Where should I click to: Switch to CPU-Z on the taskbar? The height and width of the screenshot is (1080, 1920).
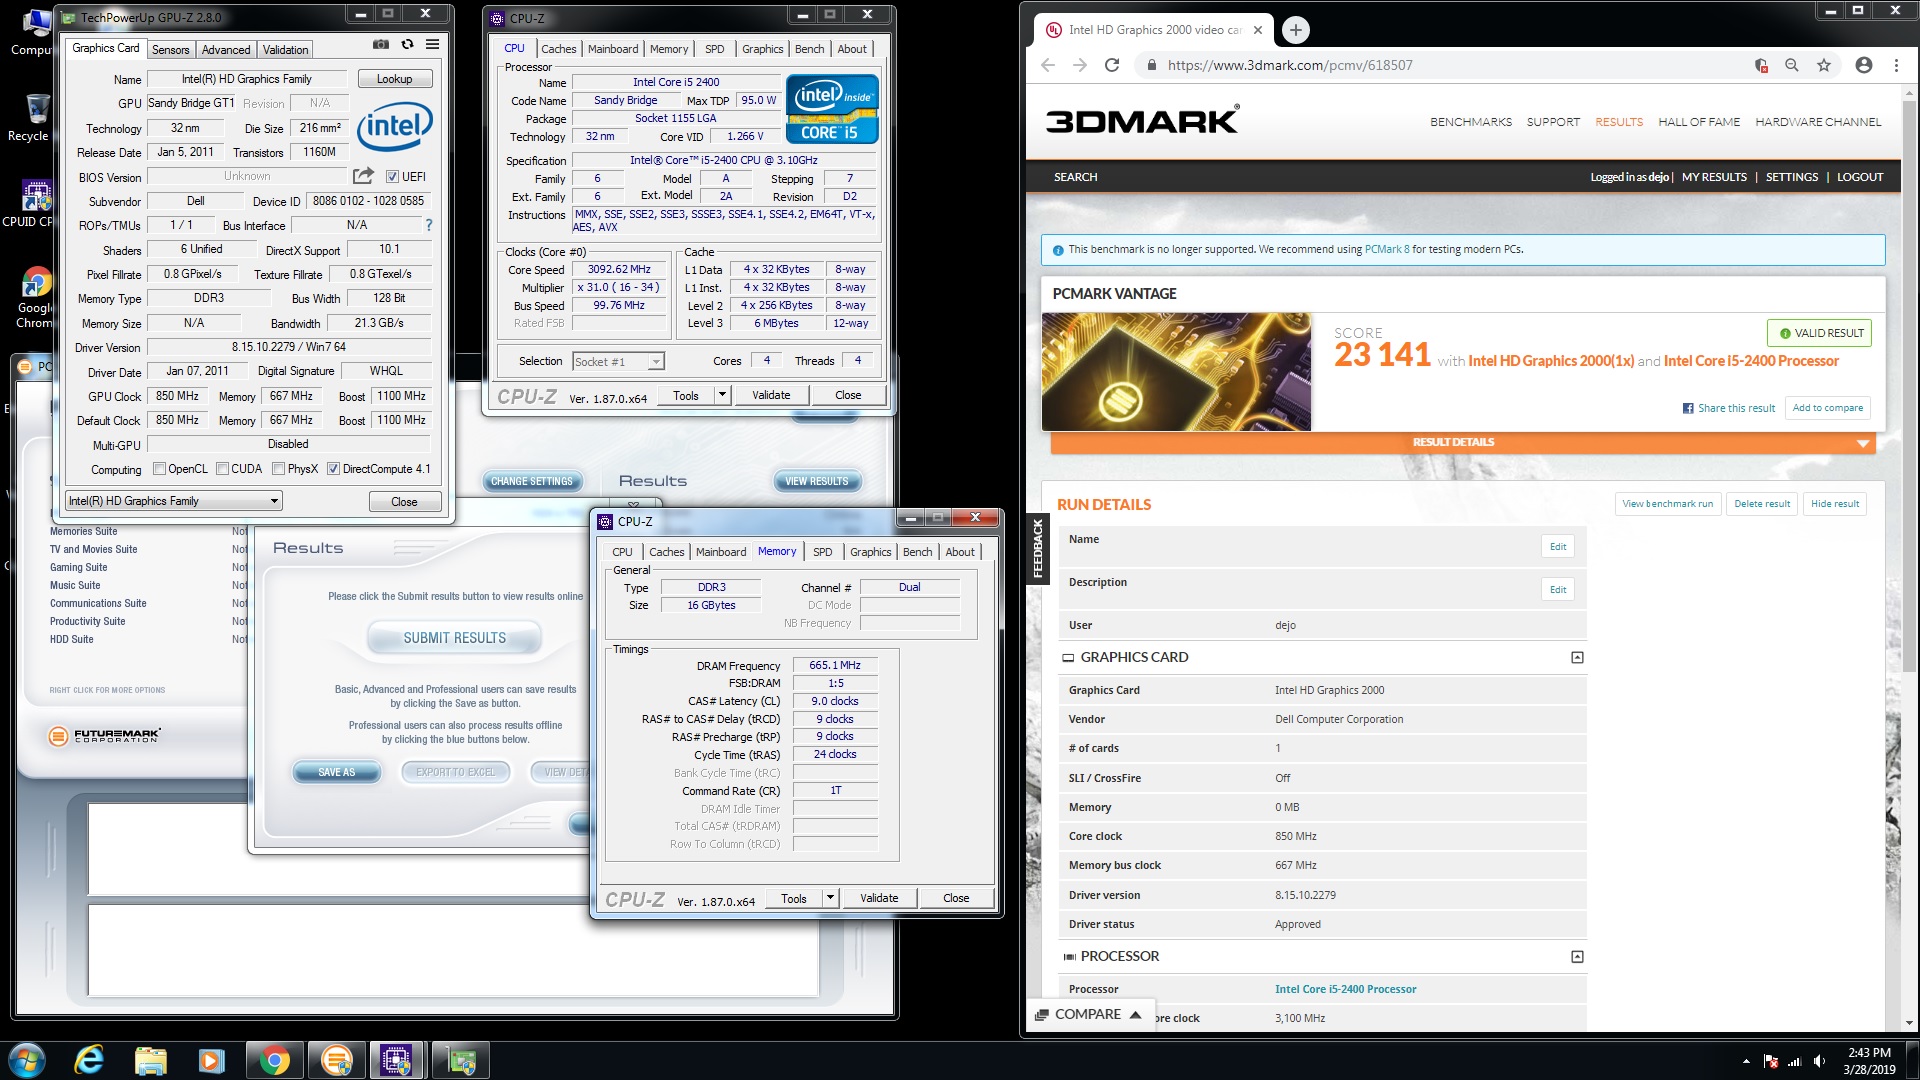[397, 1060]
